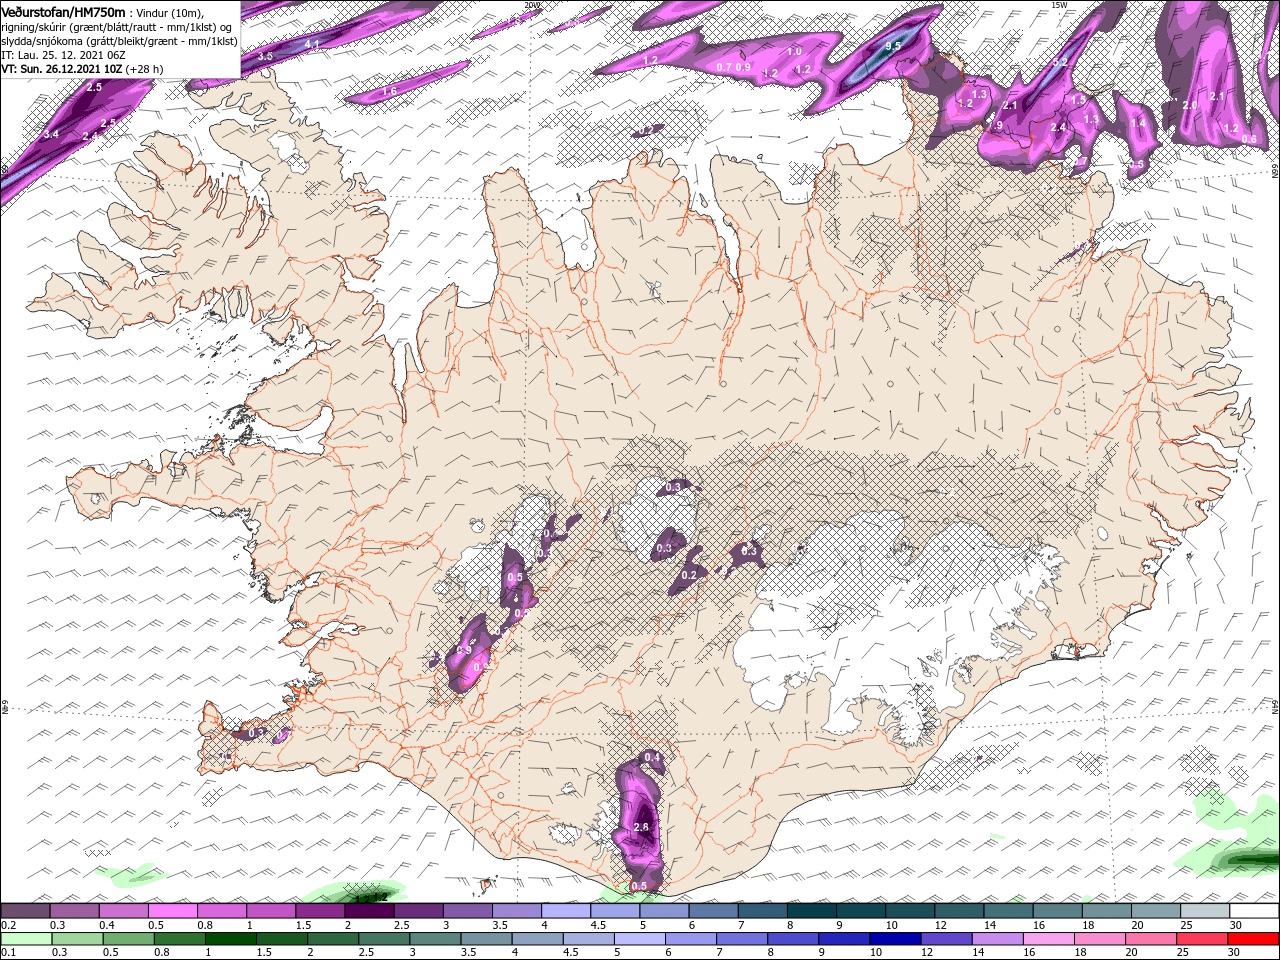Pick dark green lower swatch between 1 and 1.5
Screen dimensions: 1280x960
pos(230,939)
